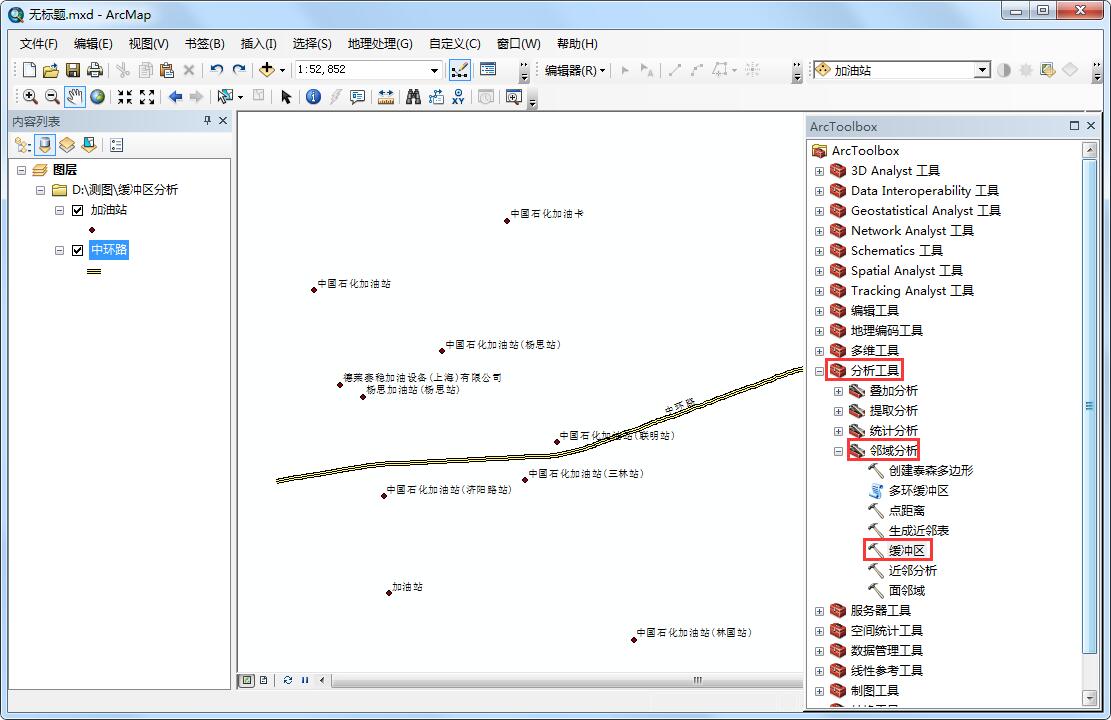The width and height of the screenshot is (1111, 720).
Task: Switch to Data View button
Action: click(x=246, y=680)
